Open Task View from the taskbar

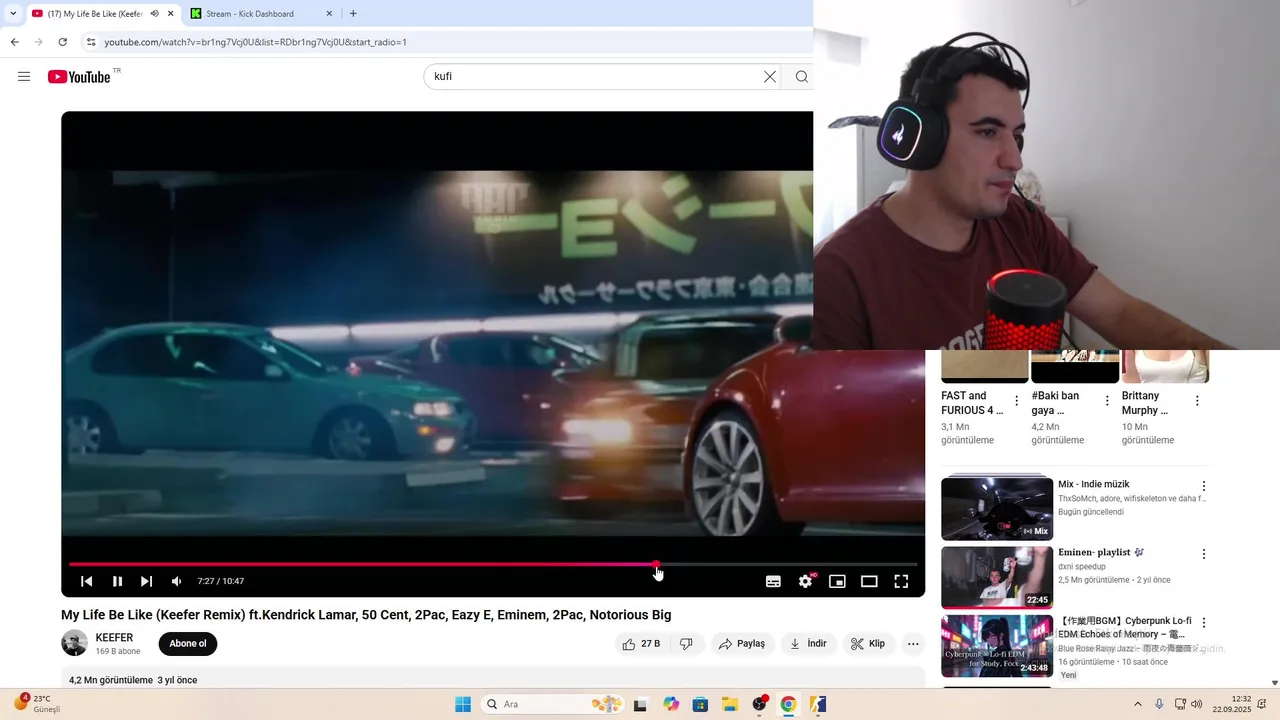tap(640, 704)
